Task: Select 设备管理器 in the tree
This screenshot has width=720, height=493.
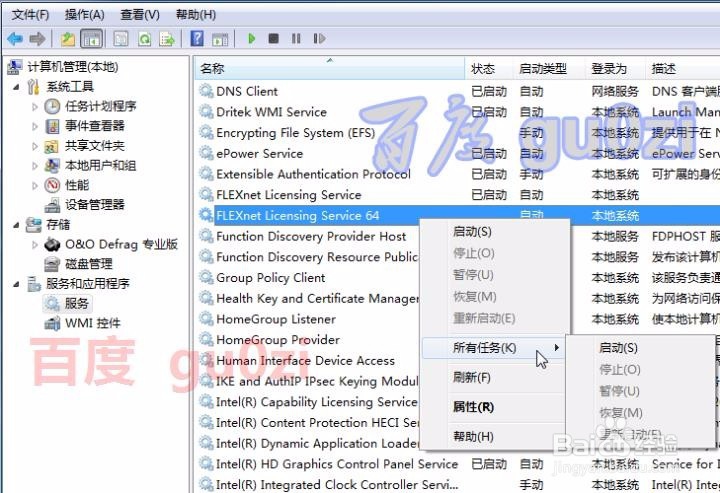Action: pos(95,205)
